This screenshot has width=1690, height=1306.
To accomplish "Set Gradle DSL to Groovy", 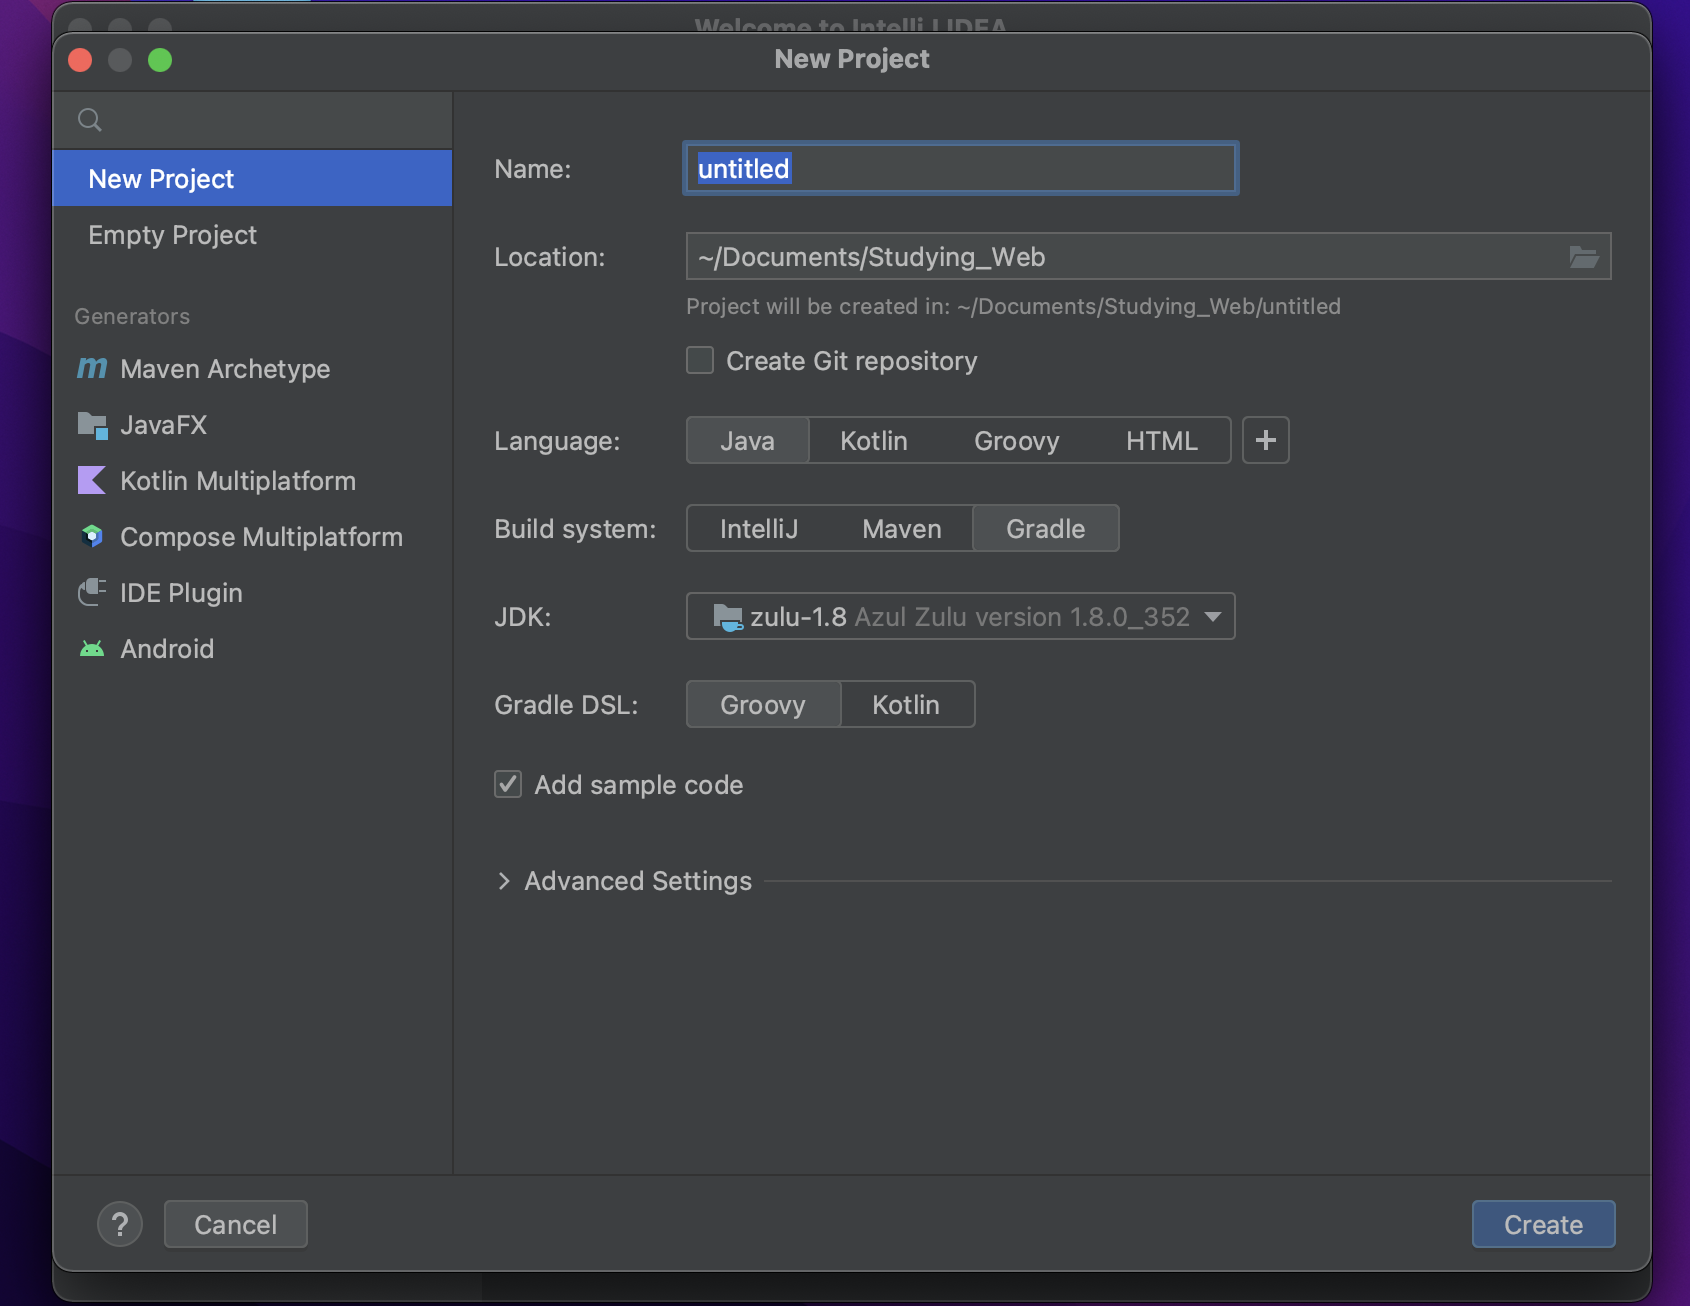I will (763, 704).
